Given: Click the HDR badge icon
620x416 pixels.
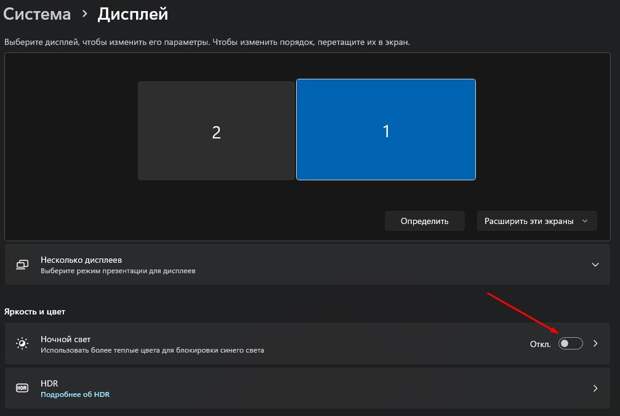Looking at the screenshot, I should pos(22,388).
